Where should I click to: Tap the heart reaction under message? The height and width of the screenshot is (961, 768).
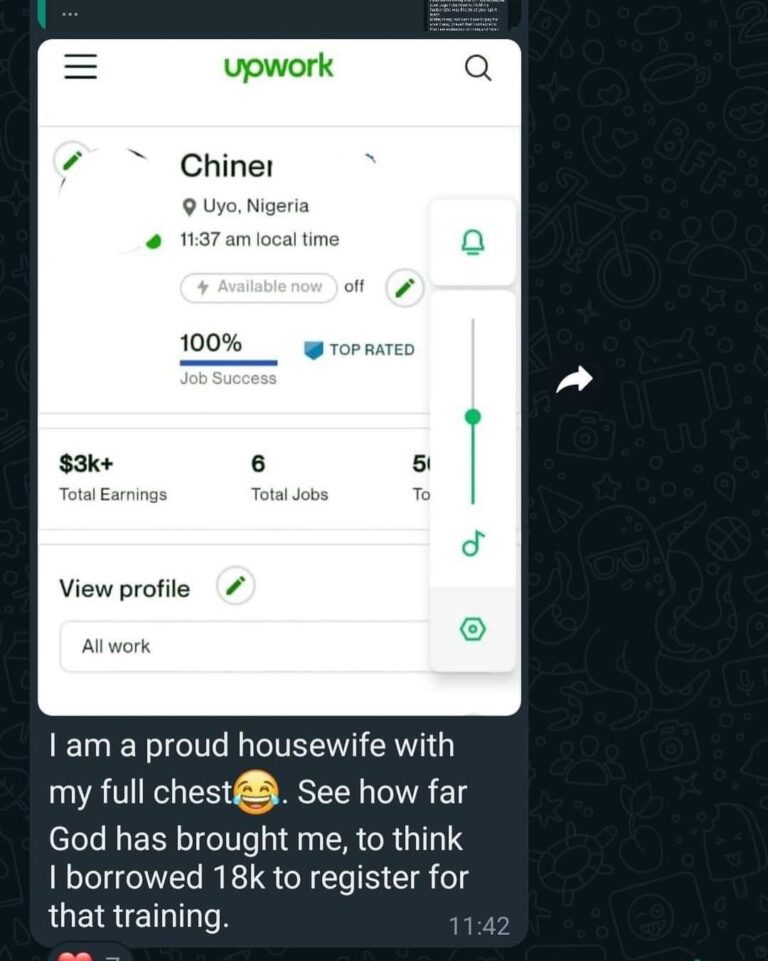coord(74,955)
